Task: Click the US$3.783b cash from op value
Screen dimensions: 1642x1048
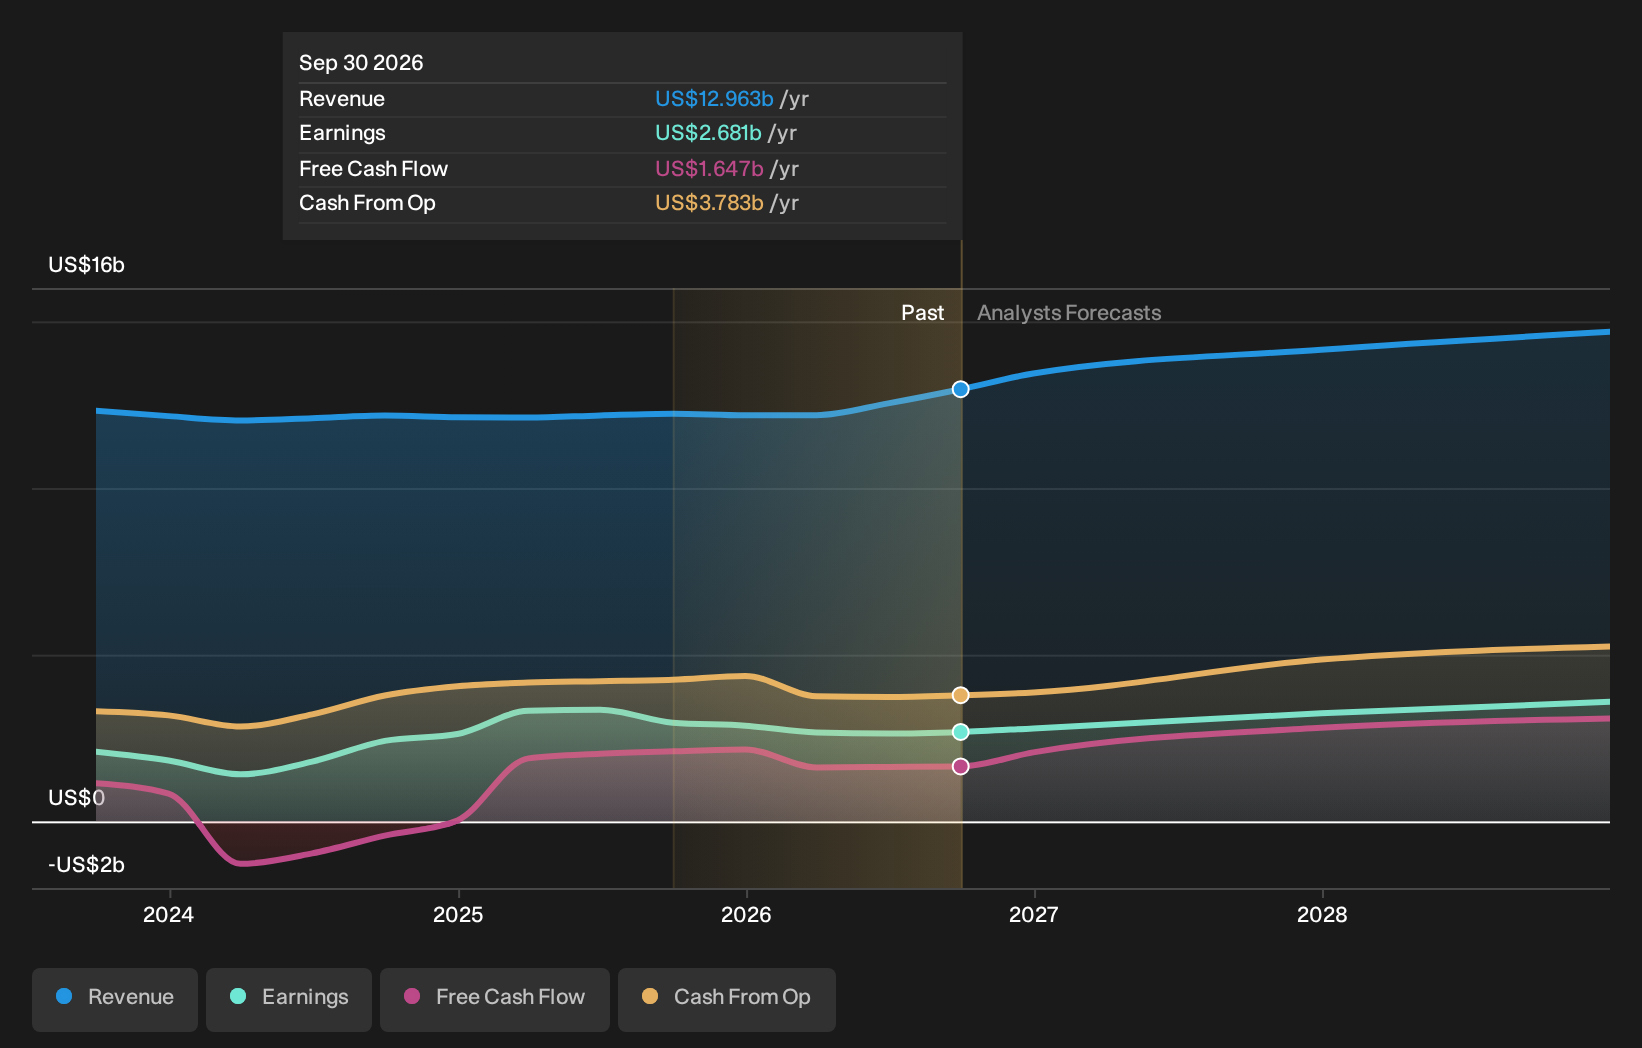Action: (x=709, y=203)
